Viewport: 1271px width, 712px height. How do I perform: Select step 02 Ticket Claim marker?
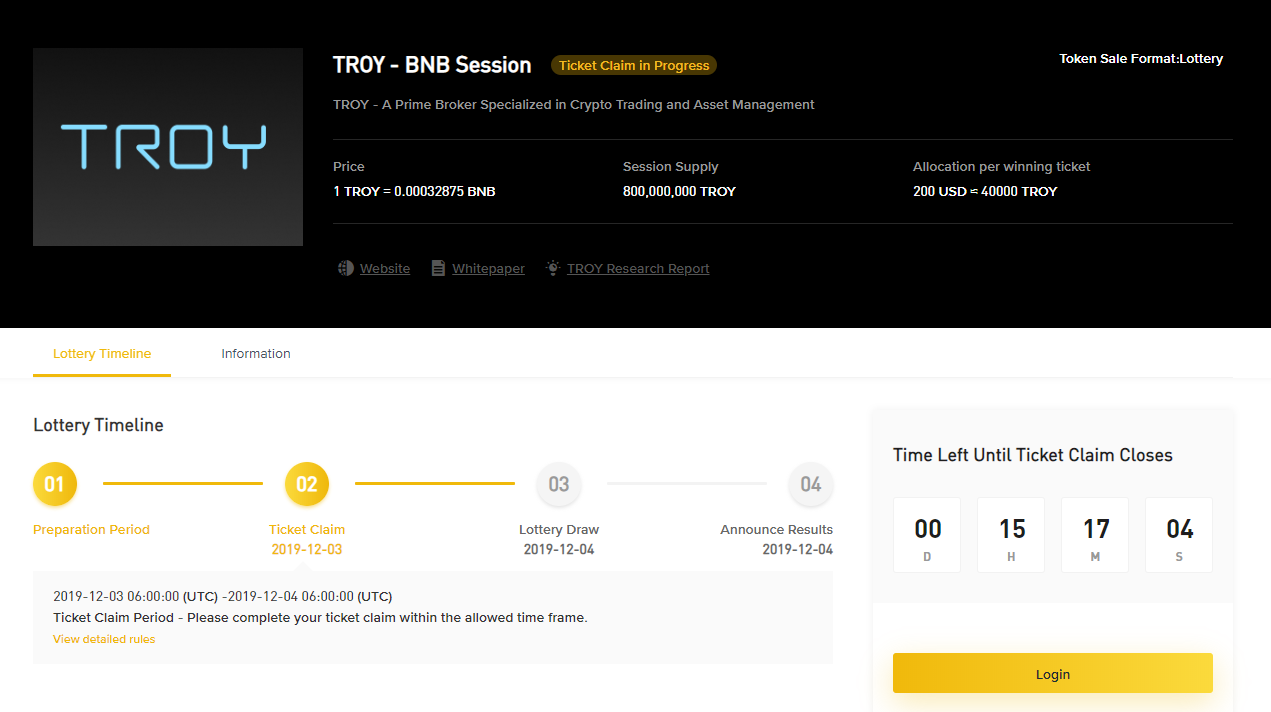click(307, 484)
